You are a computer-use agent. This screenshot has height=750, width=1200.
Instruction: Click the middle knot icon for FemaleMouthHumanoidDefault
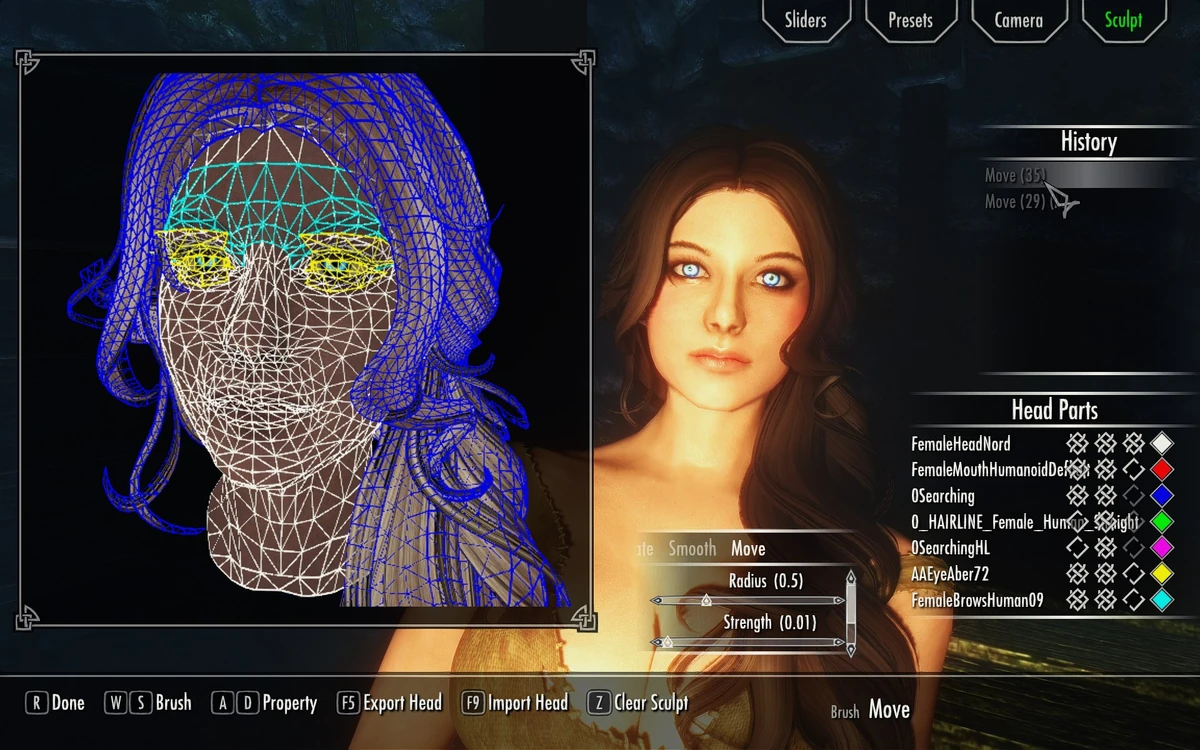pos(1106,468)
